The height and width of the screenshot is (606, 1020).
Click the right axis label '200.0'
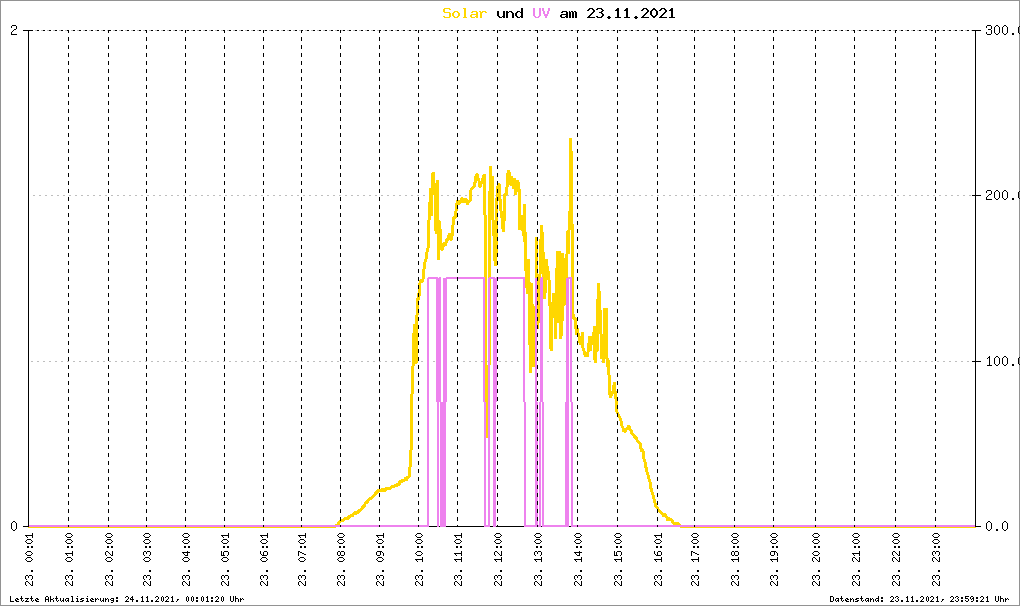1002,195
